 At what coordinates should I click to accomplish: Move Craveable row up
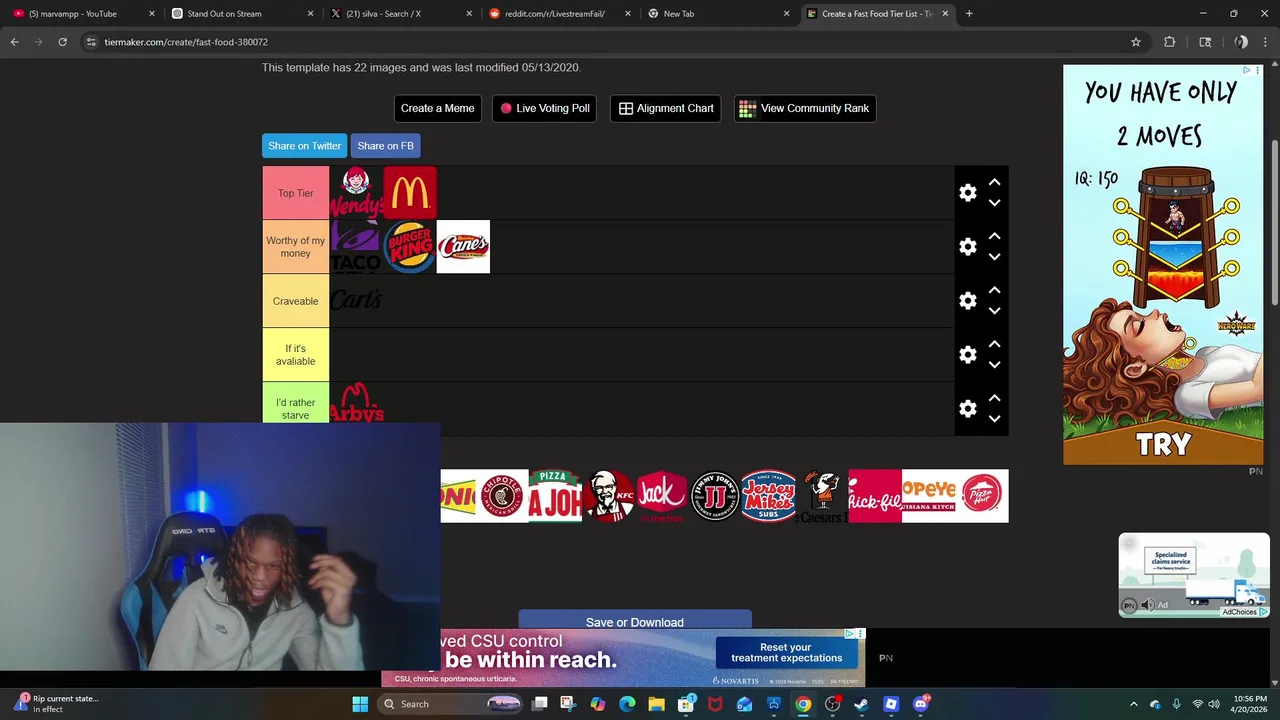[x=994, y=291]
